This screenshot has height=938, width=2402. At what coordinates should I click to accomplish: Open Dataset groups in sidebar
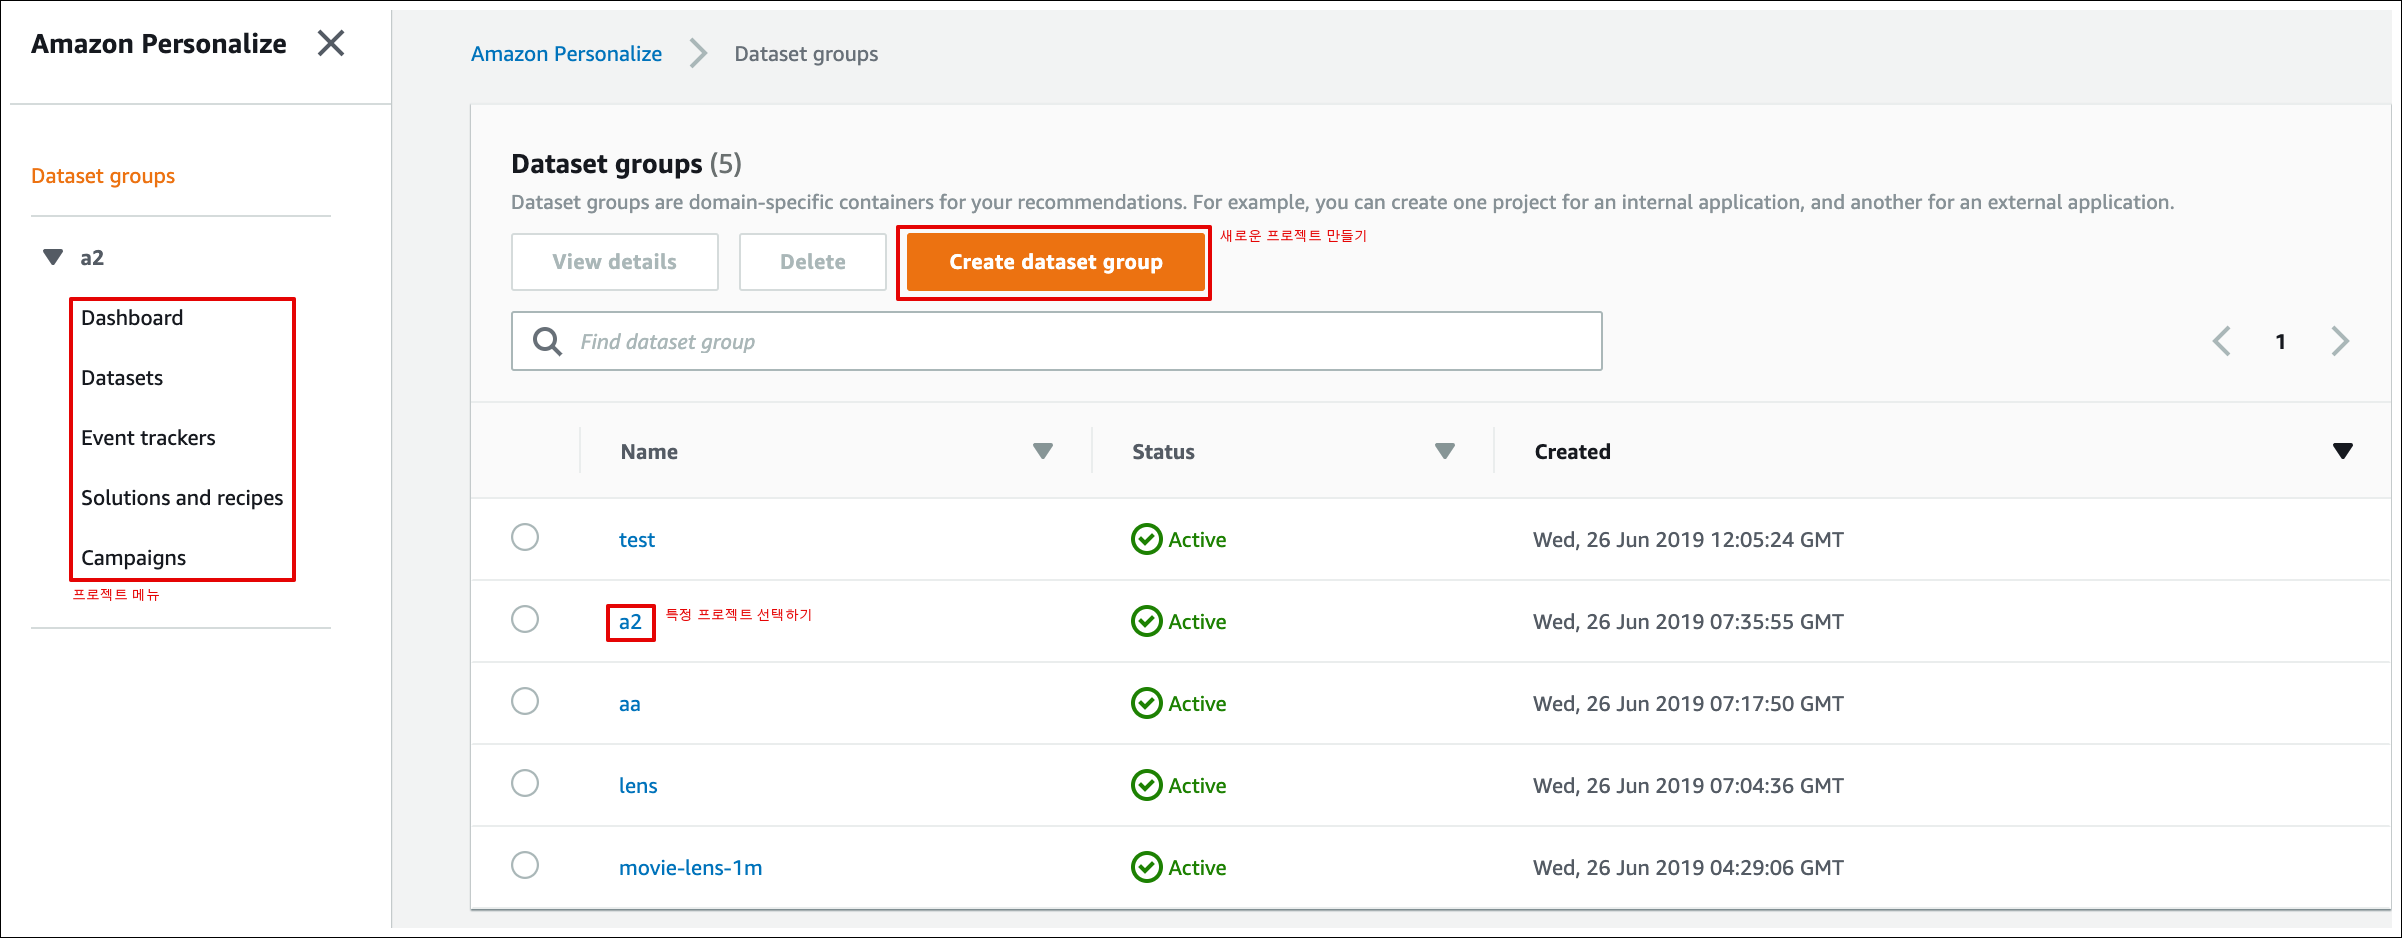click(103, 176)
